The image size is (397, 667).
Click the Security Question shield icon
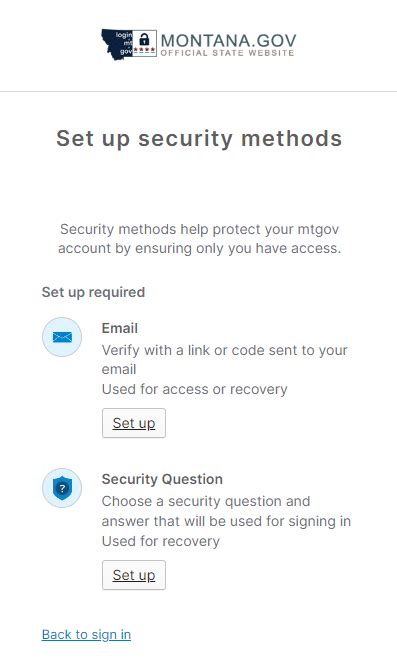[x=62, y=488]
